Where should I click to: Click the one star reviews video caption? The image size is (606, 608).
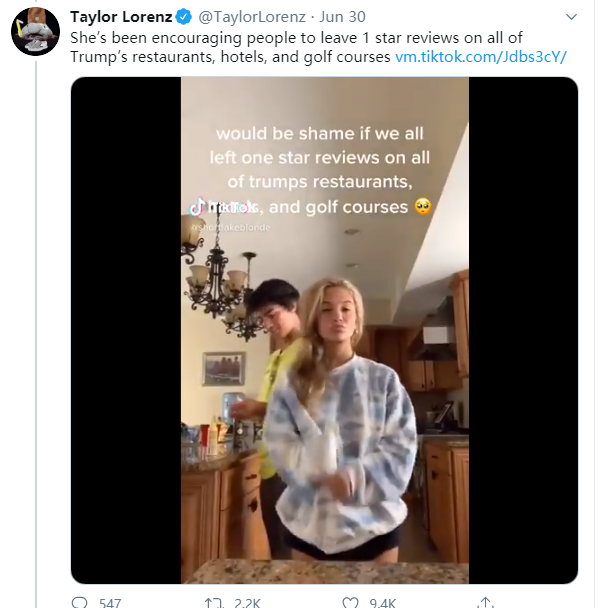point(324,170)
